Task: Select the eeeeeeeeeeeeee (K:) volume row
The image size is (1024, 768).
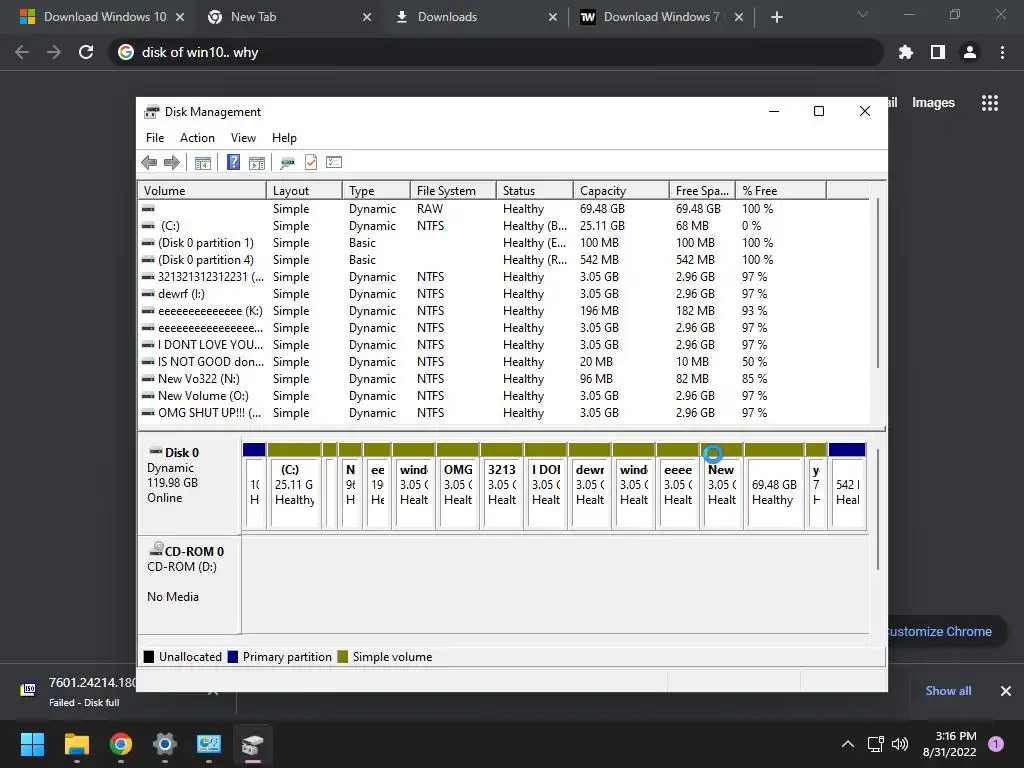Action: (x=503, y=311)
